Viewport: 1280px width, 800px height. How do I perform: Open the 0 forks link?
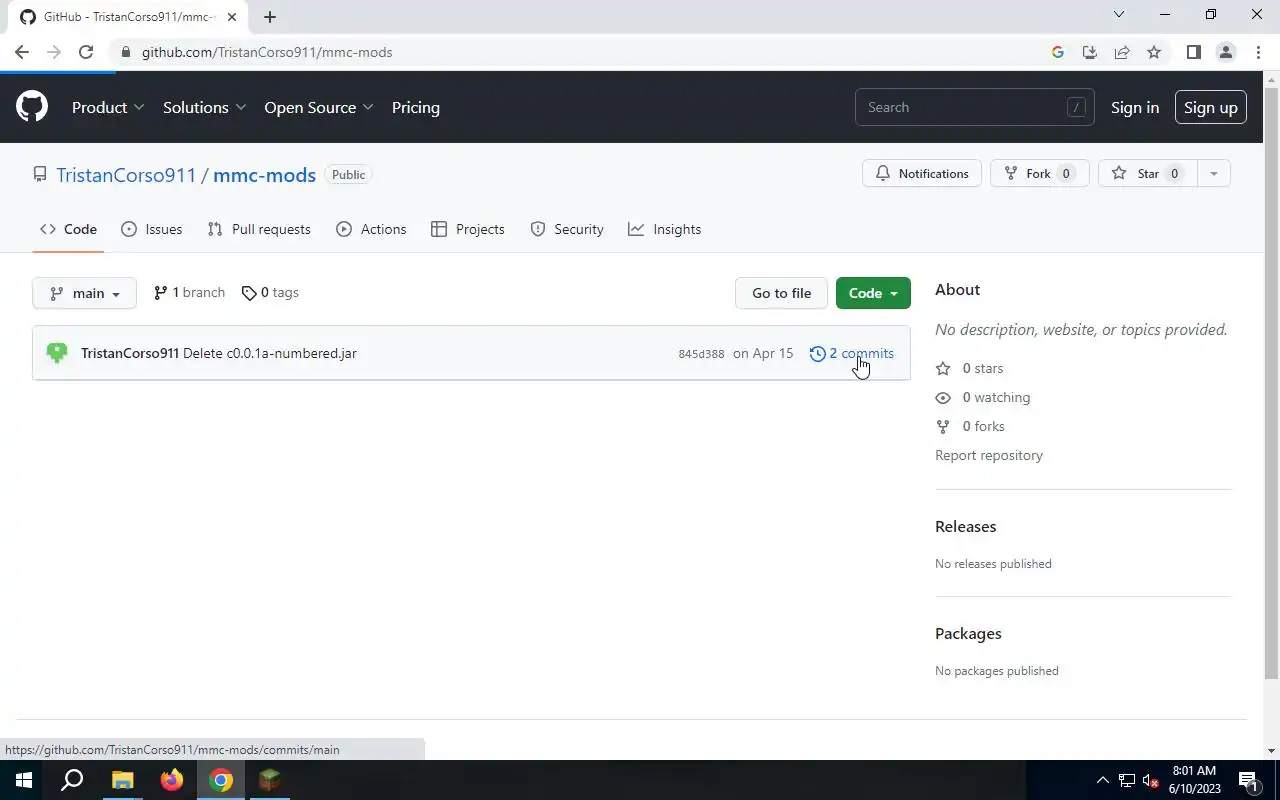click(x=970, y=426)
